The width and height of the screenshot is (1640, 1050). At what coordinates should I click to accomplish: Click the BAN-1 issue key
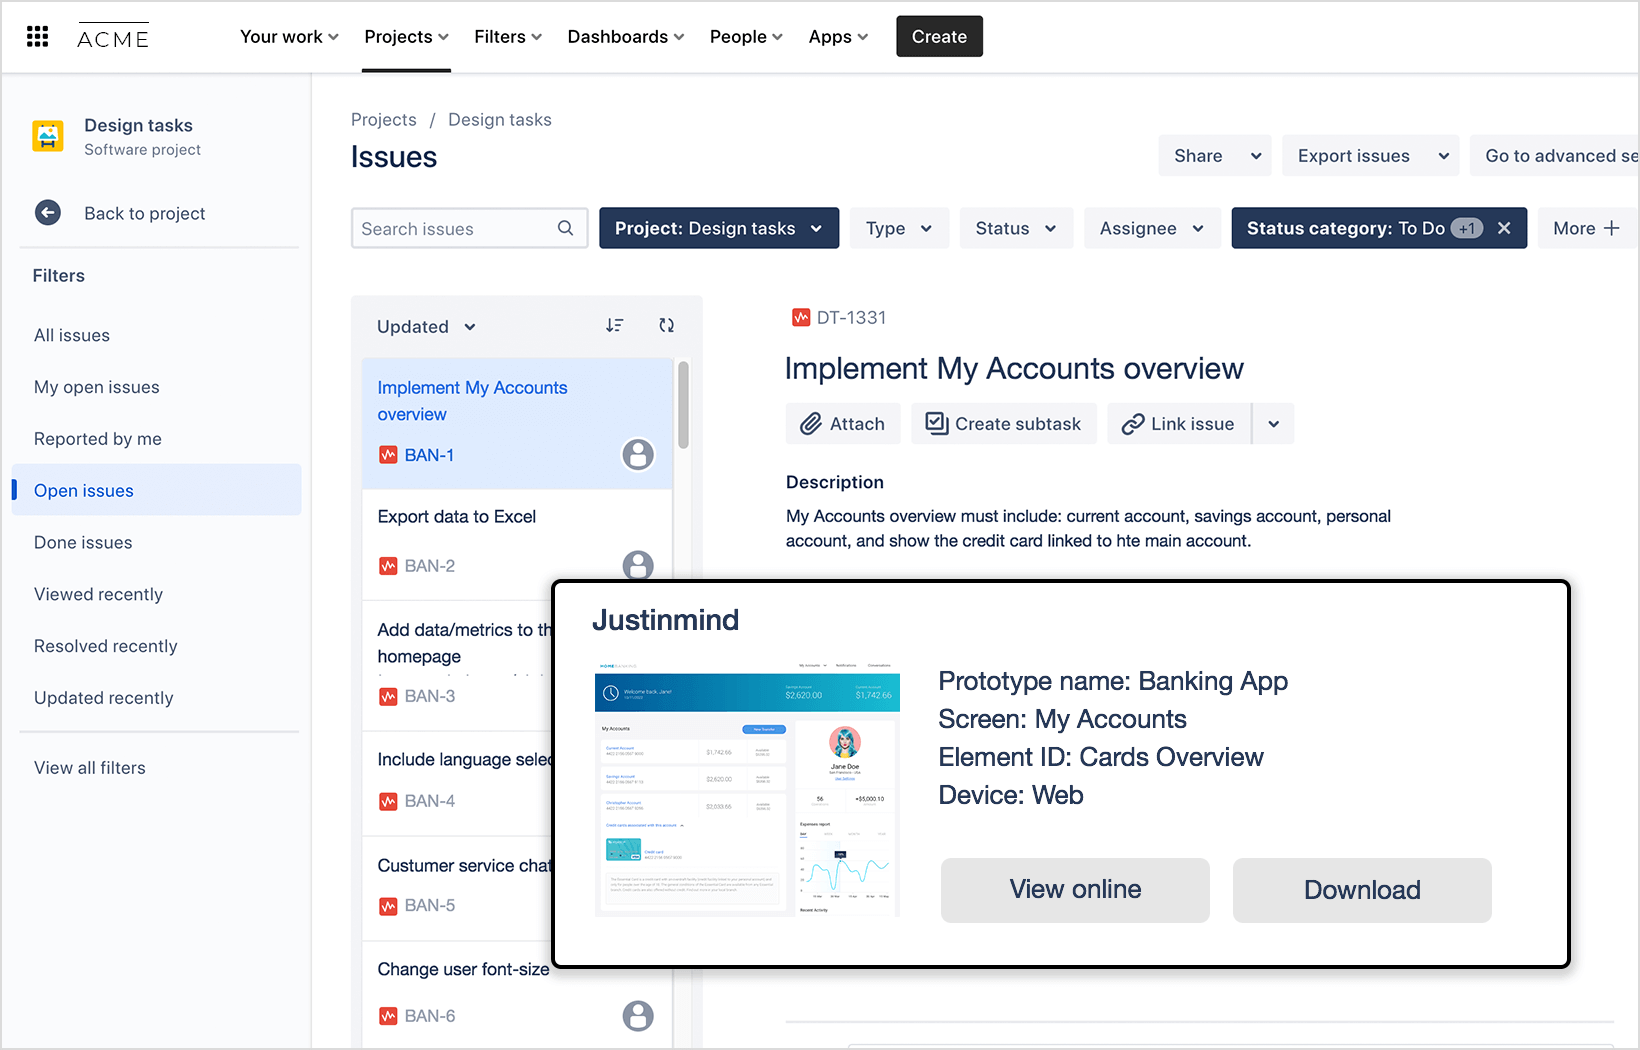pyautogui.click(x=429, y=455)
